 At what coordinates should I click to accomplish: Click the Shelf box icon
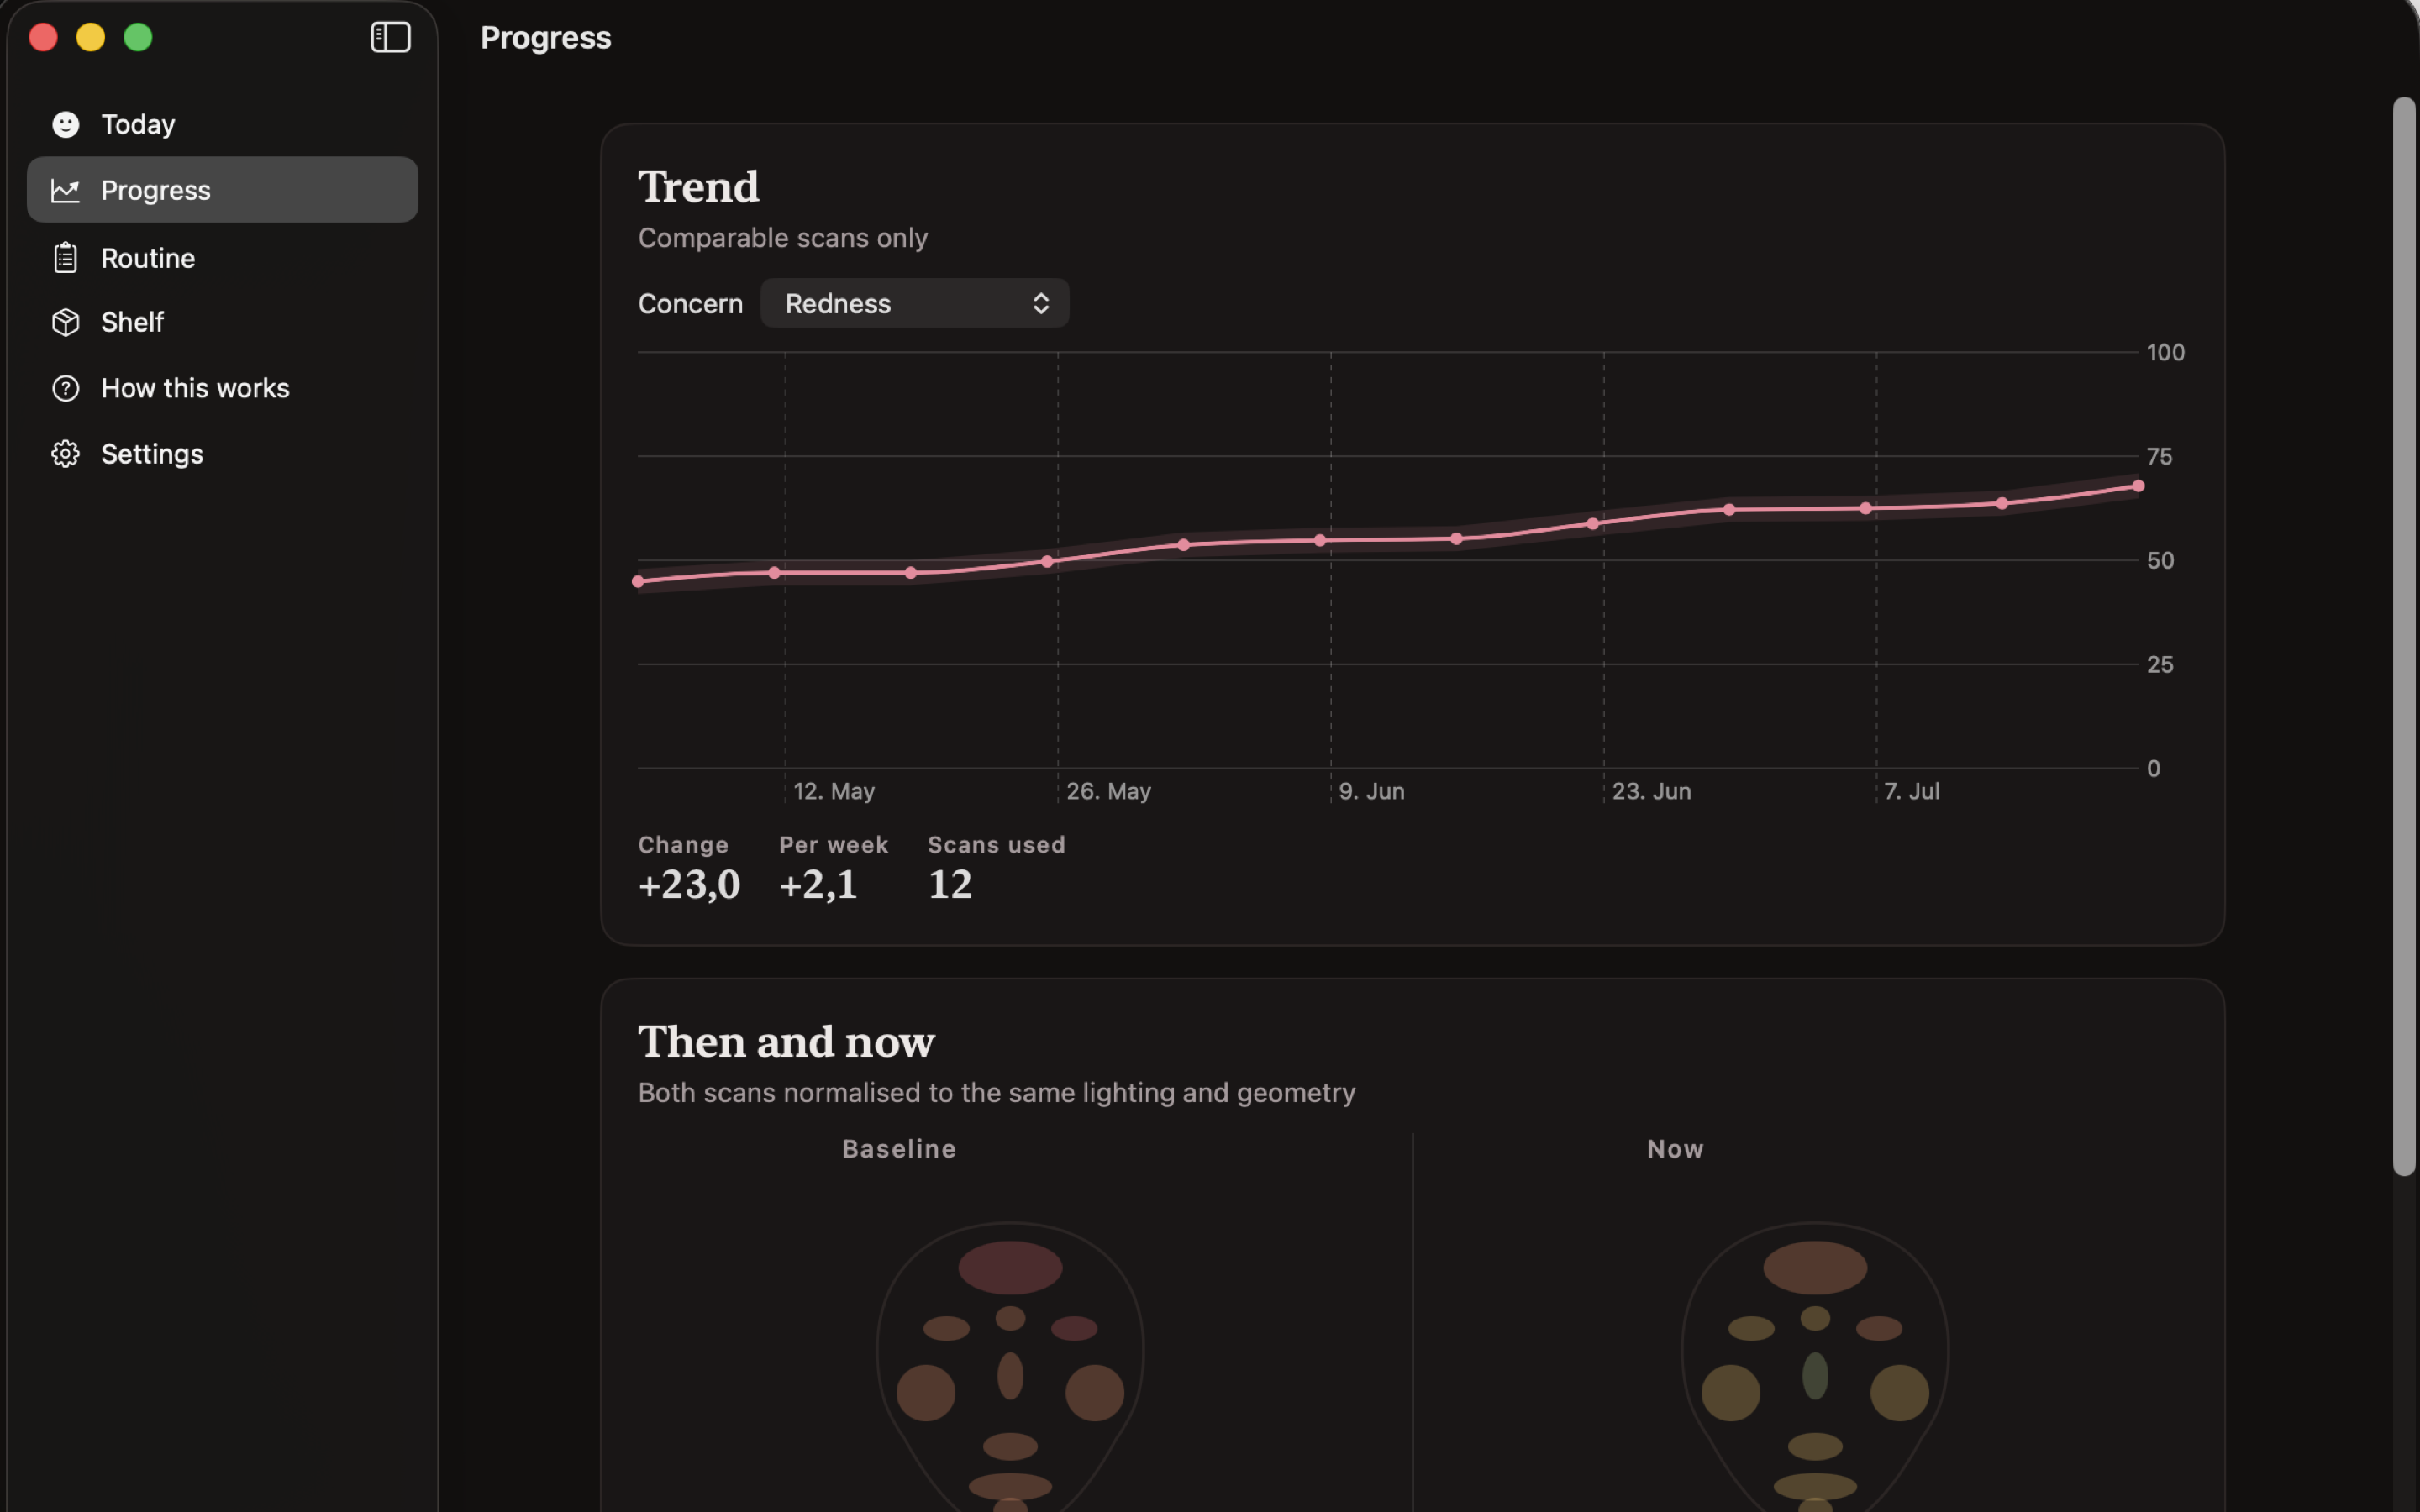click(x=66, y=322)
